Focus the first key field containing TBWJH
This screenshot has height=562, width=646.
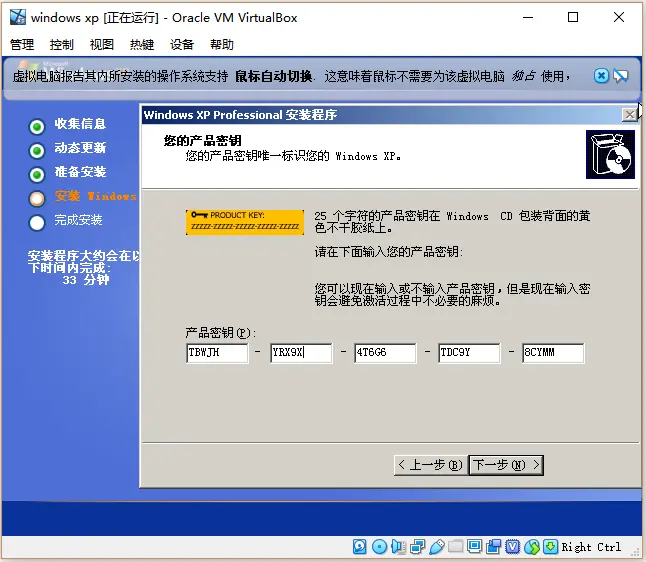pyautogui.click(x=217, y=353)
